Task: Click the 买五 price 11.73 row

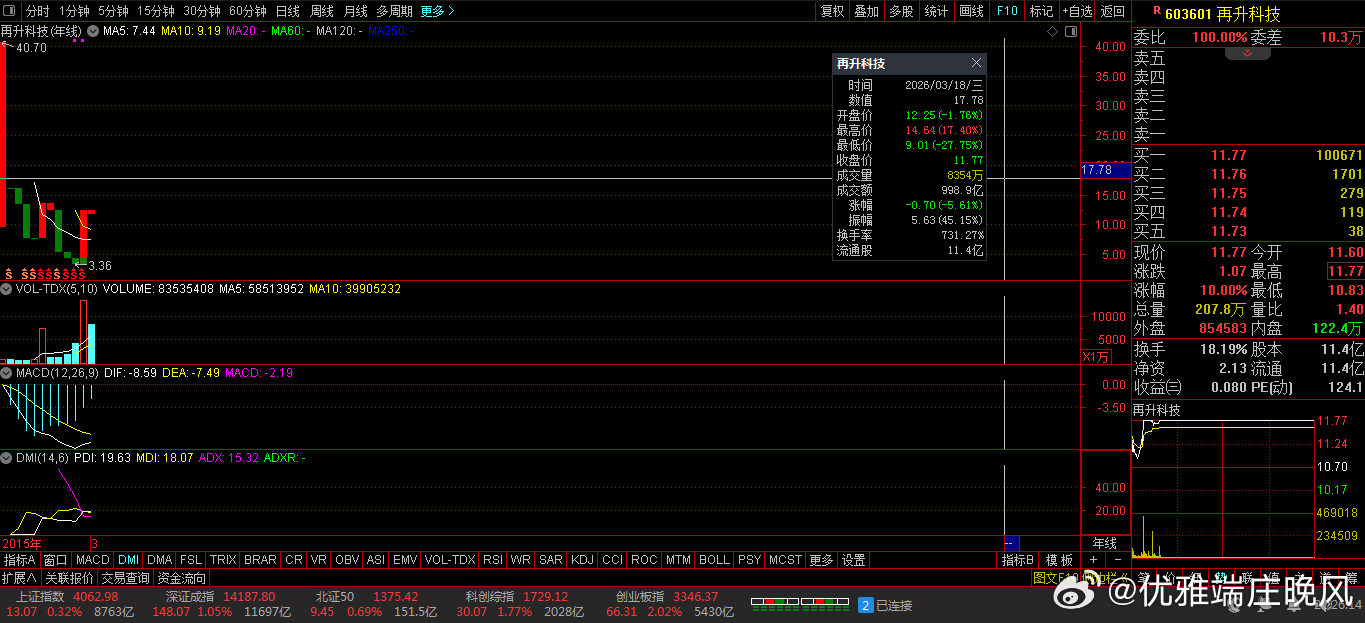Action: [x=1248, y=231]
